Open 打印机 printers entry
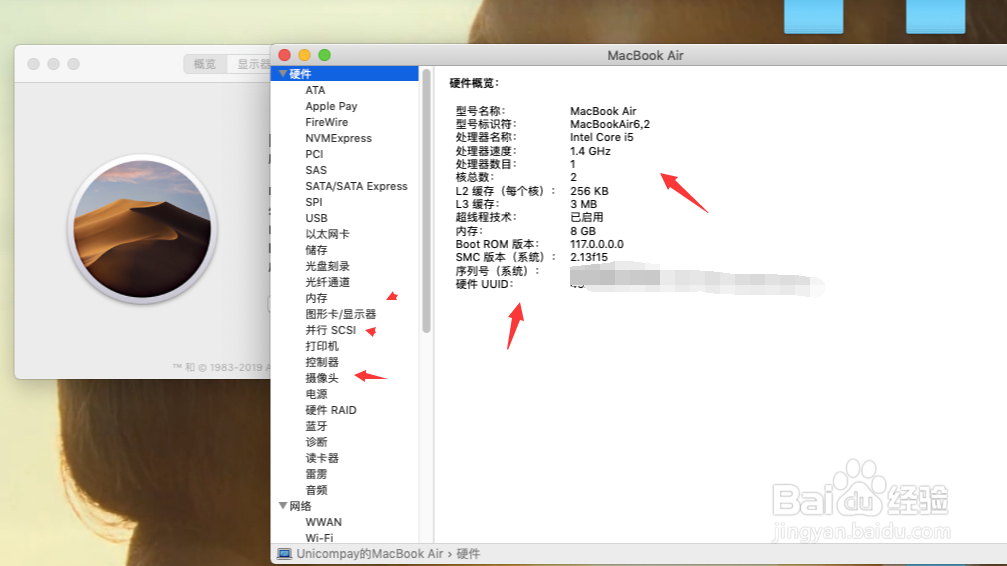 322,346
